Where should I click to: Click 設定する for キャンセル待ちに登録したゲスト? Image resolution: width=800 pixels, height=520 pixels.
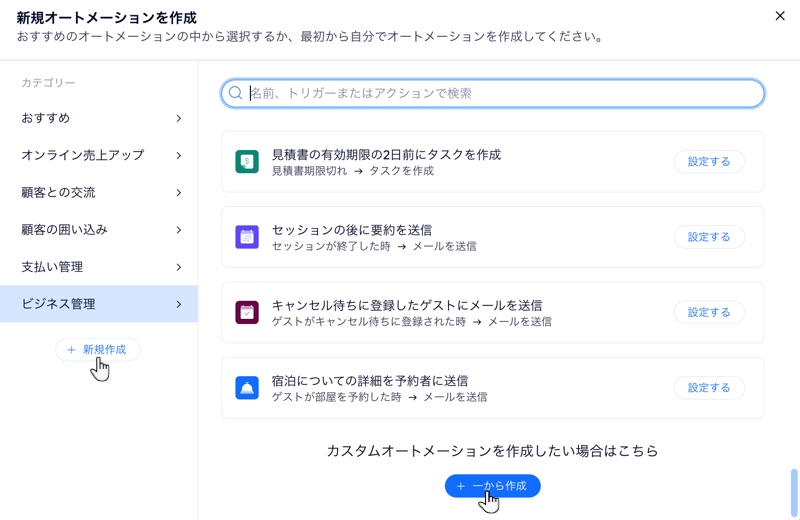tap(709, 312)
